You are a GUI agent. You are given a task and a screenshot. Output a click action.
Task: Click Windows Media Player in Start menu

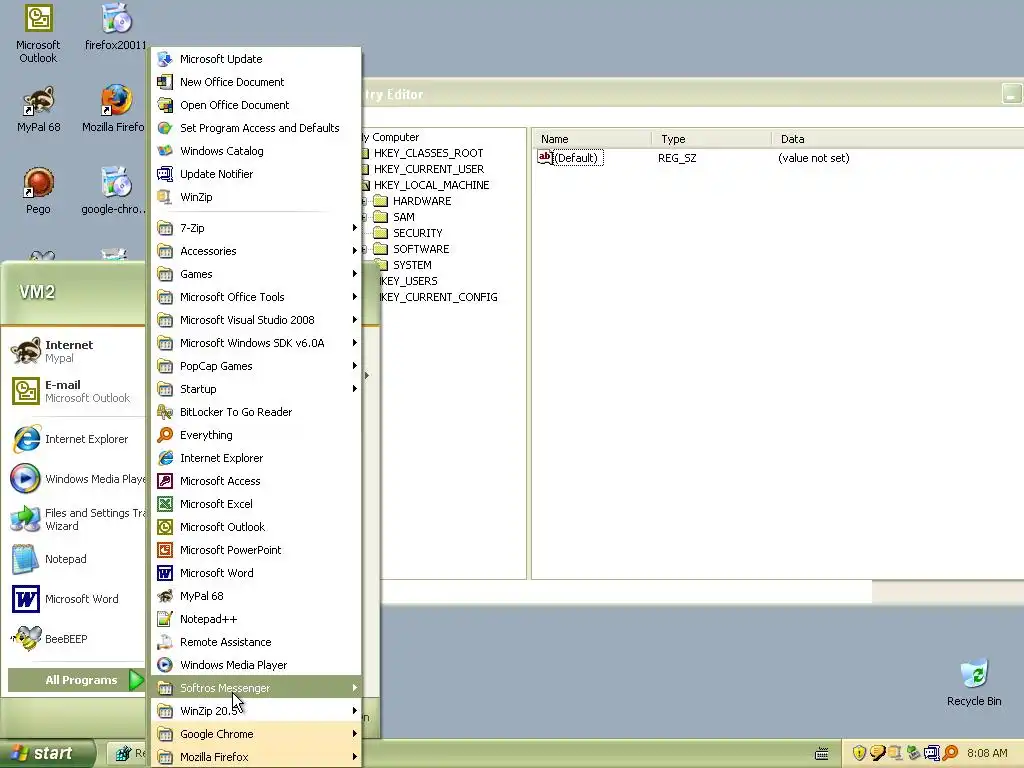[76, 479]
